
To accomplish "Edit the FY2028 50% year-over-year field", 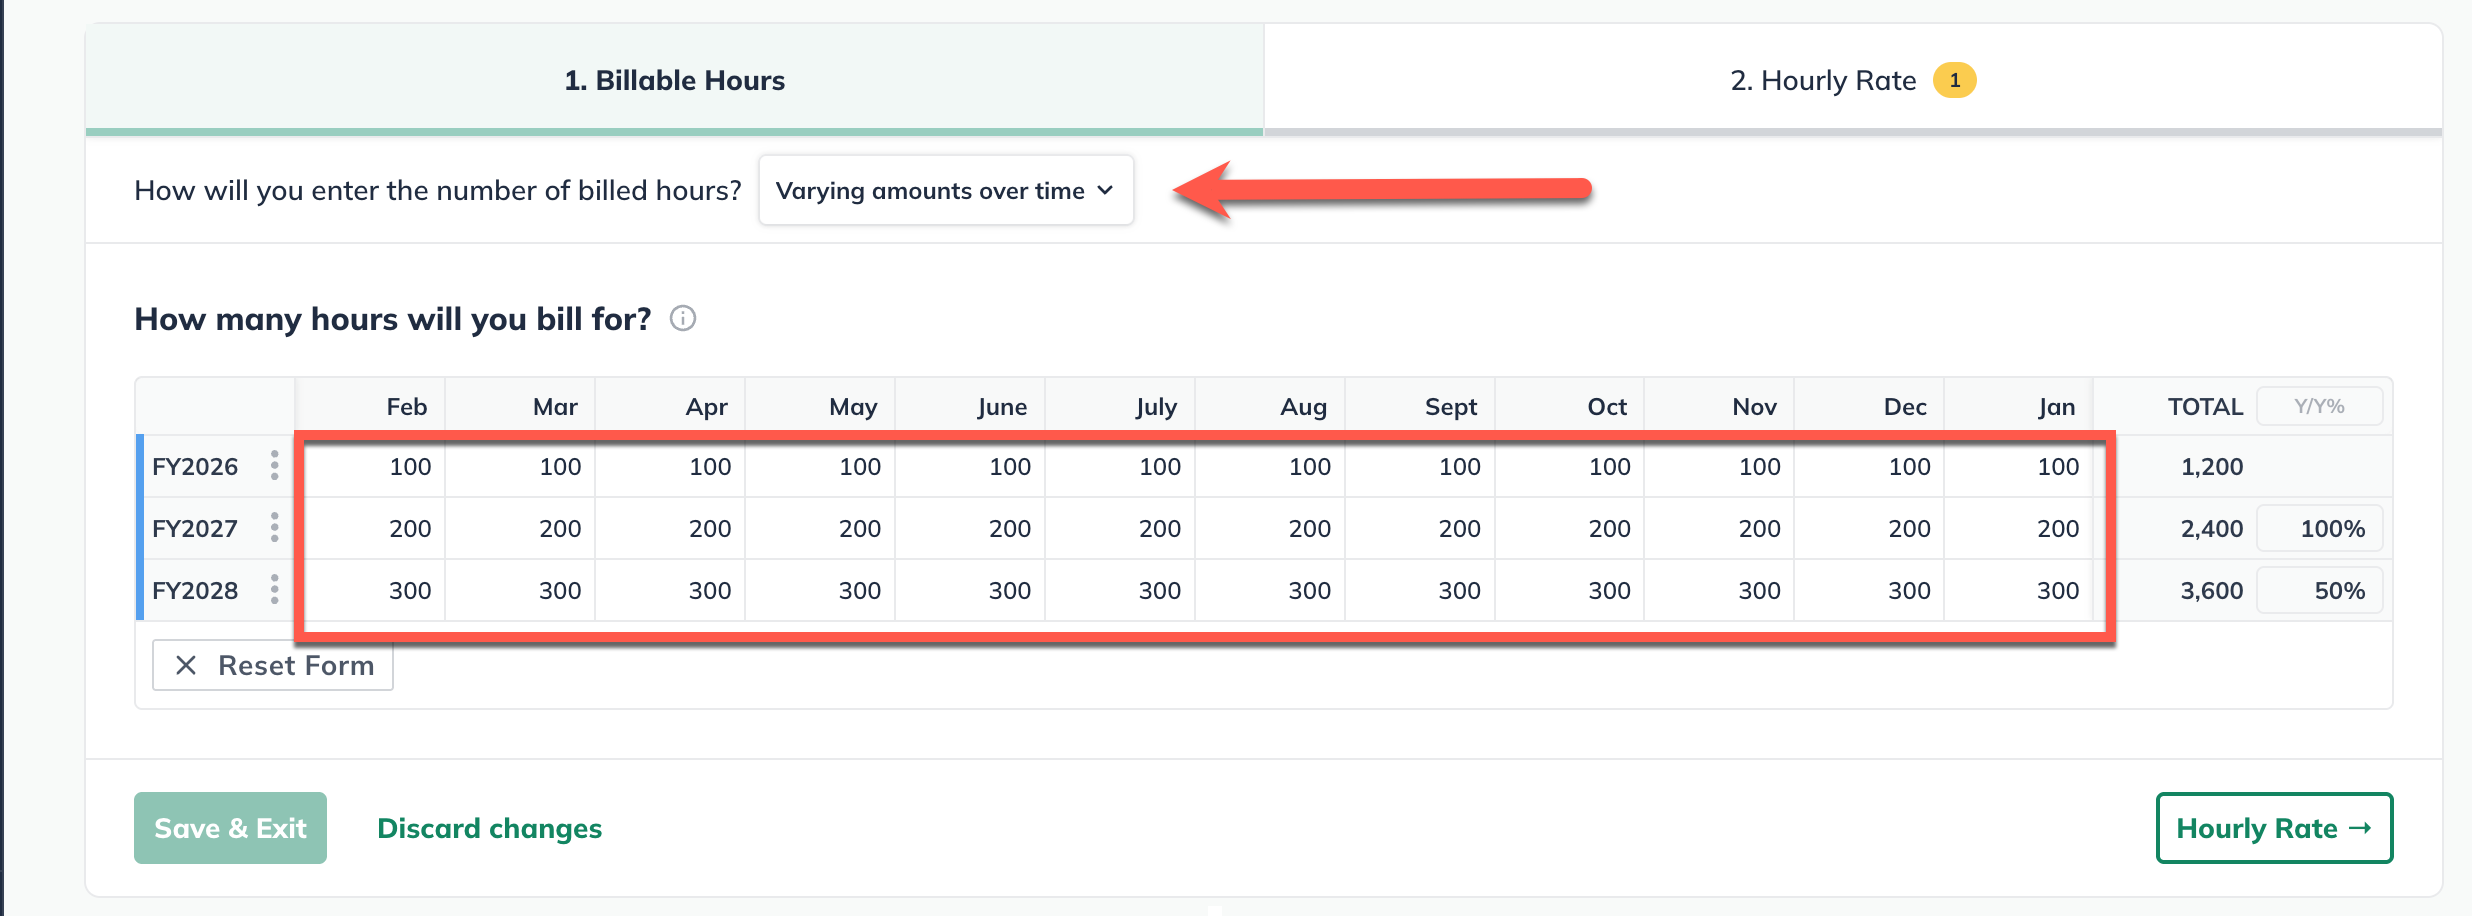I will [x=2319, y=591].
